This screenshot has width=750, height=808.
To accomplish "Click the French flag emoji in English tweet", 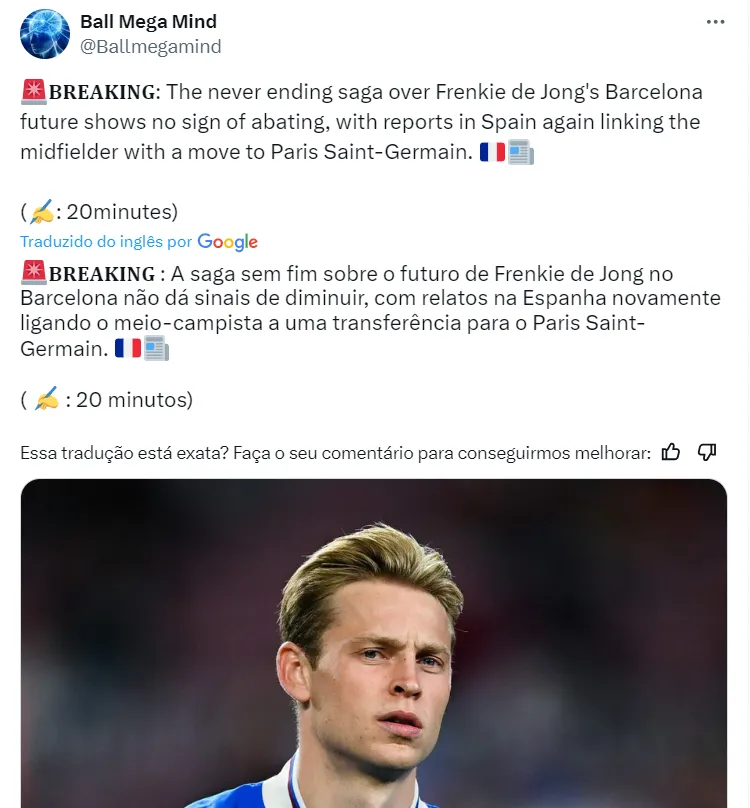I will (x=492, y=153).
